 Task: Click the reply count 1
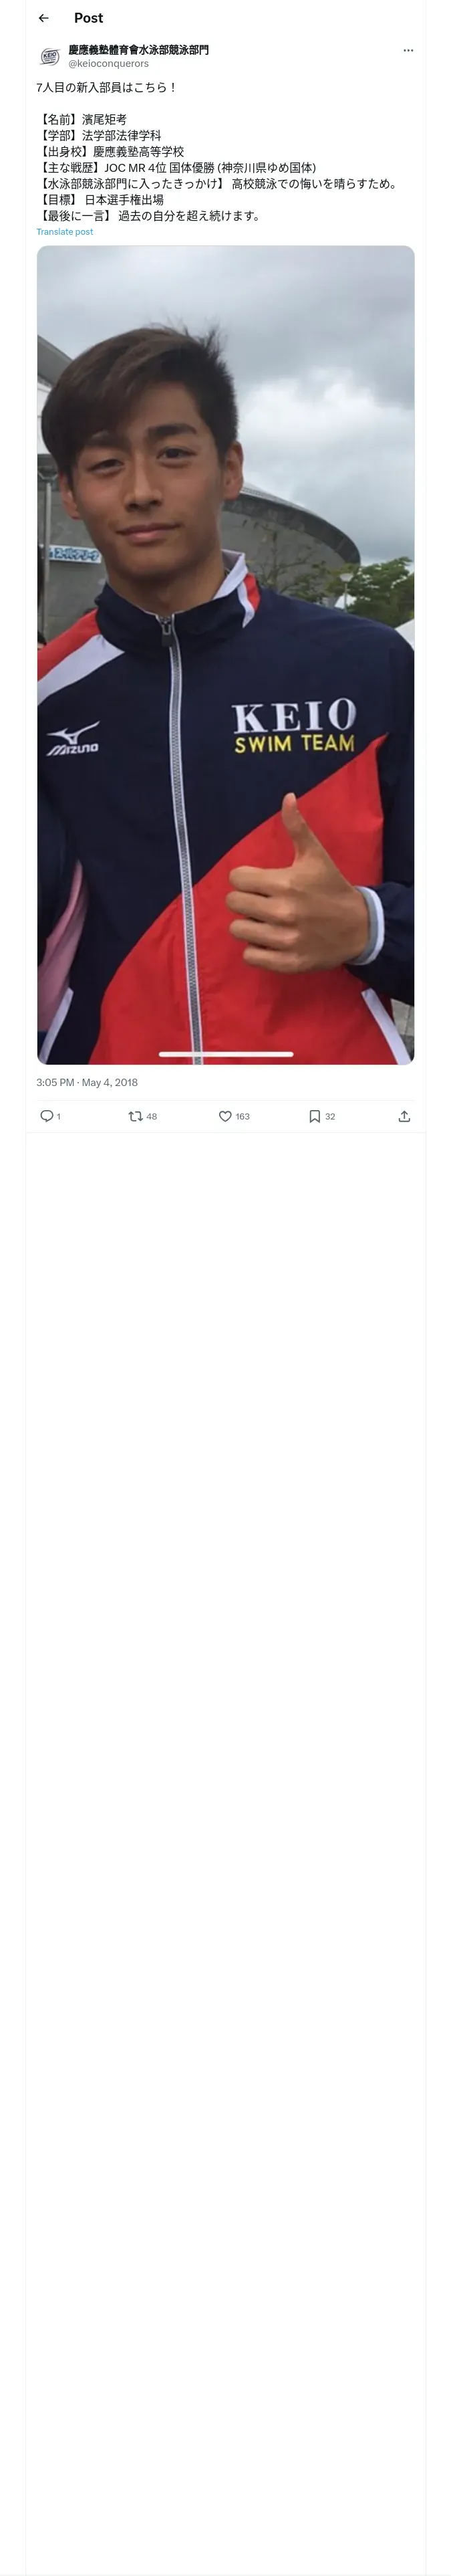click(59, 1116)
